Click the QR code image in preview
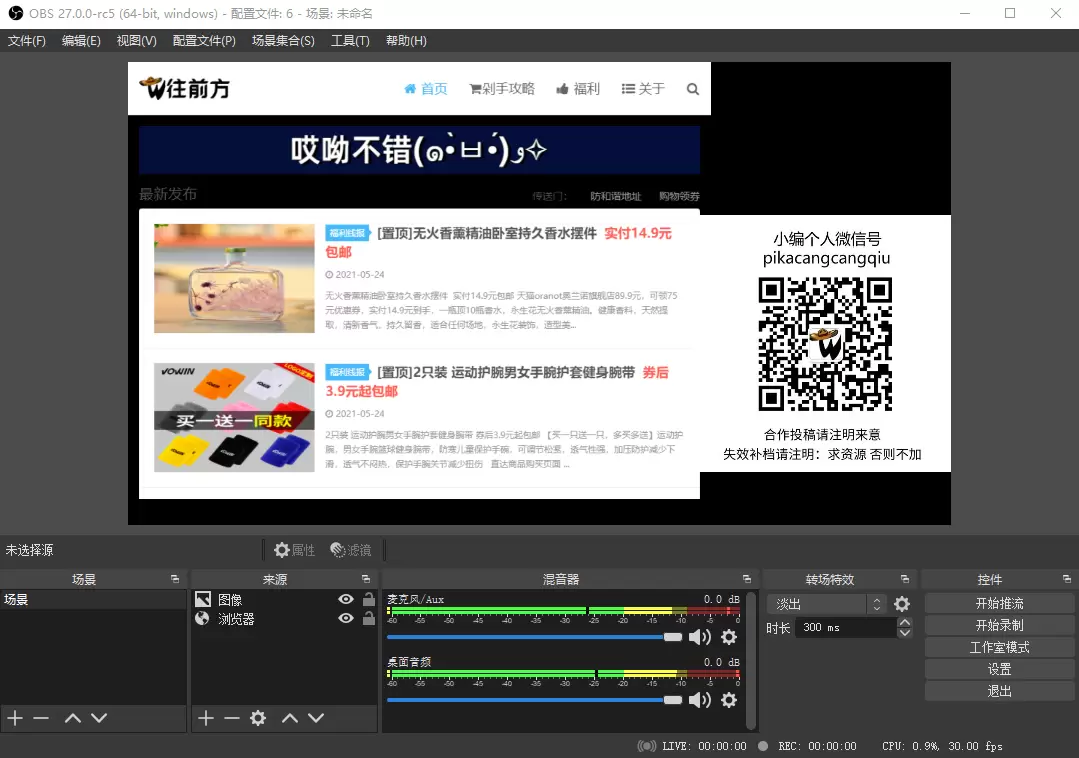The height and width of the screenshot is (758, 1079). click(825, 344)
